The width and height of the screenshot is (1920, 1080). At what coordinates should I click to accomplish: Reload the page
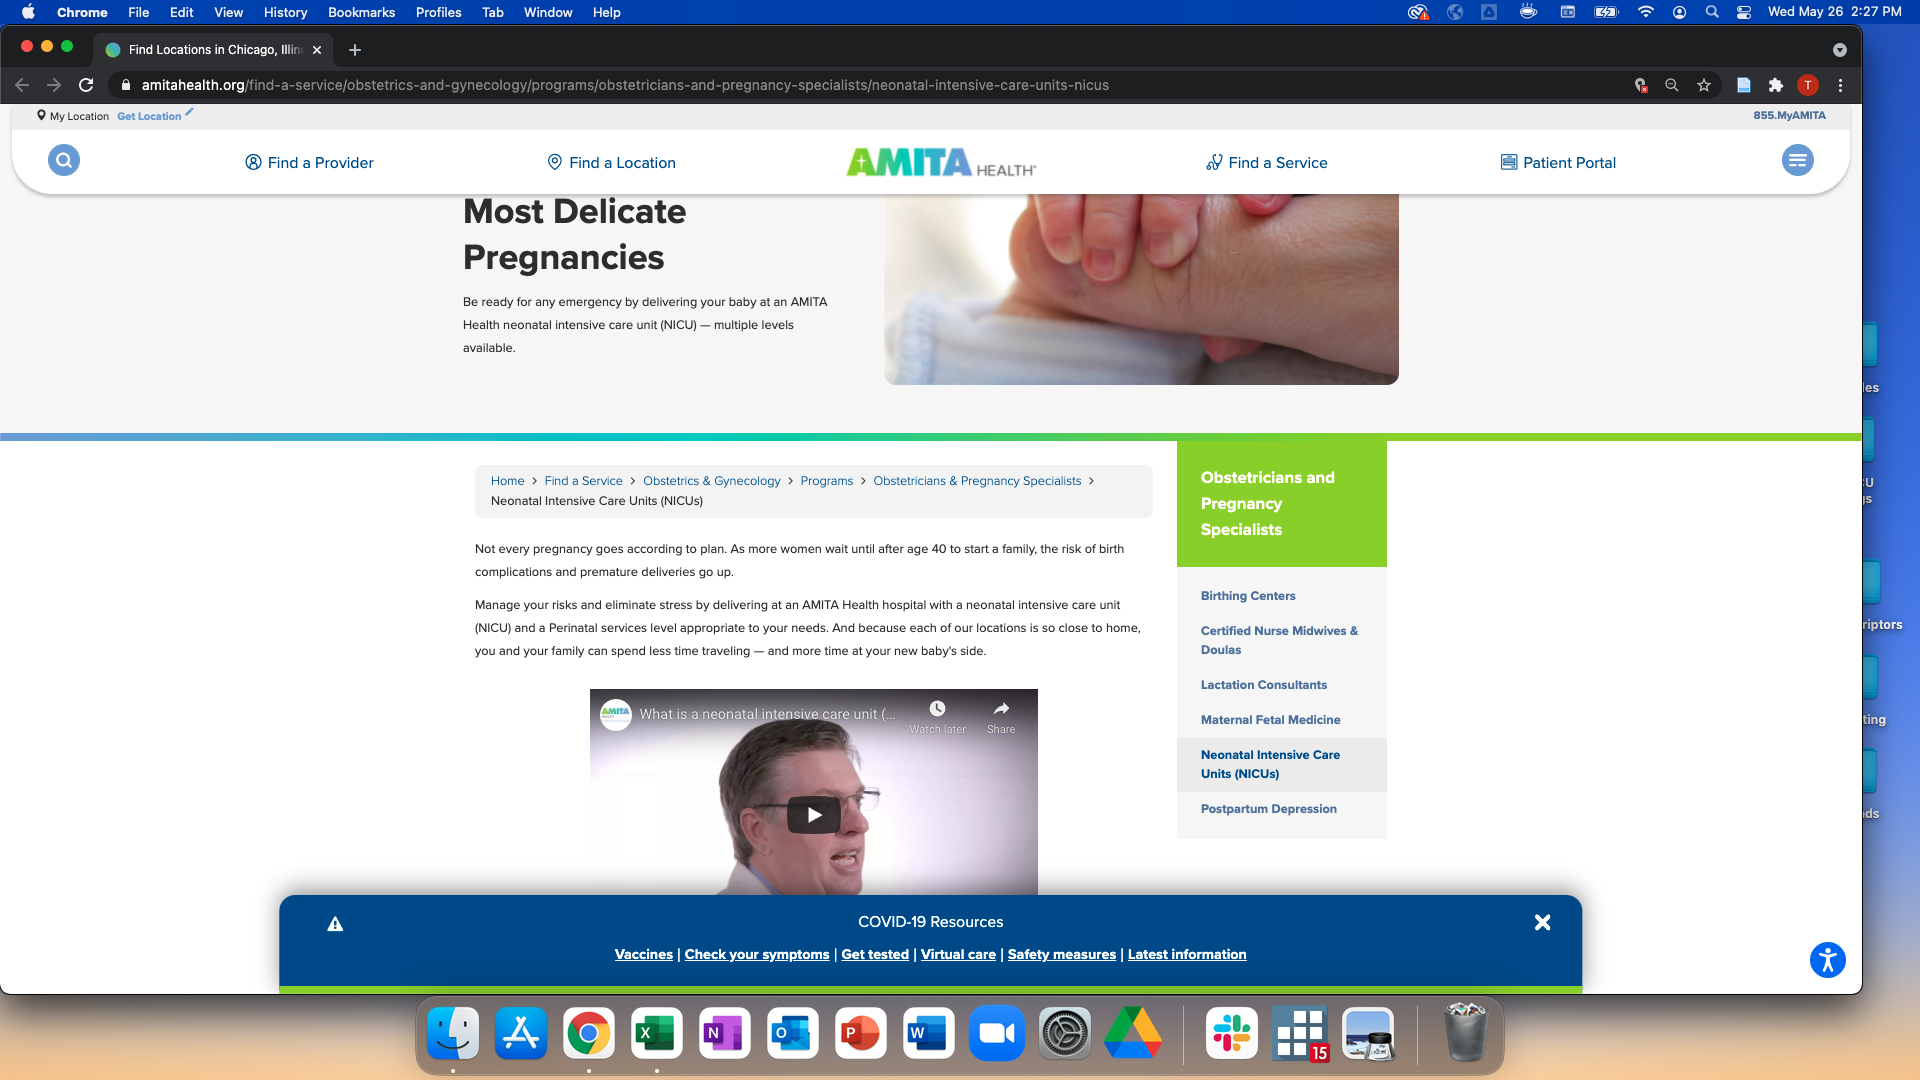tap(86, 85)
